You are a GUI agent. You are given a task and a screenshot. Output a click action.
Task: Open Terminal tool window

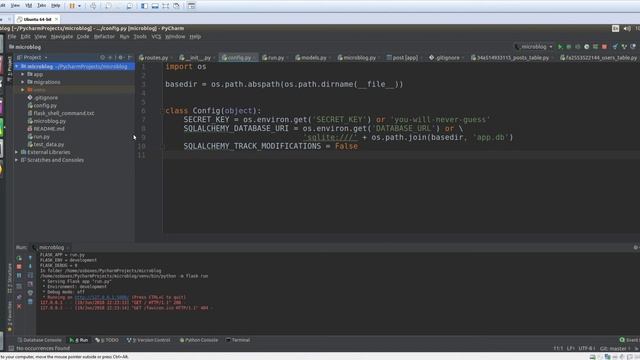point(238,340)
